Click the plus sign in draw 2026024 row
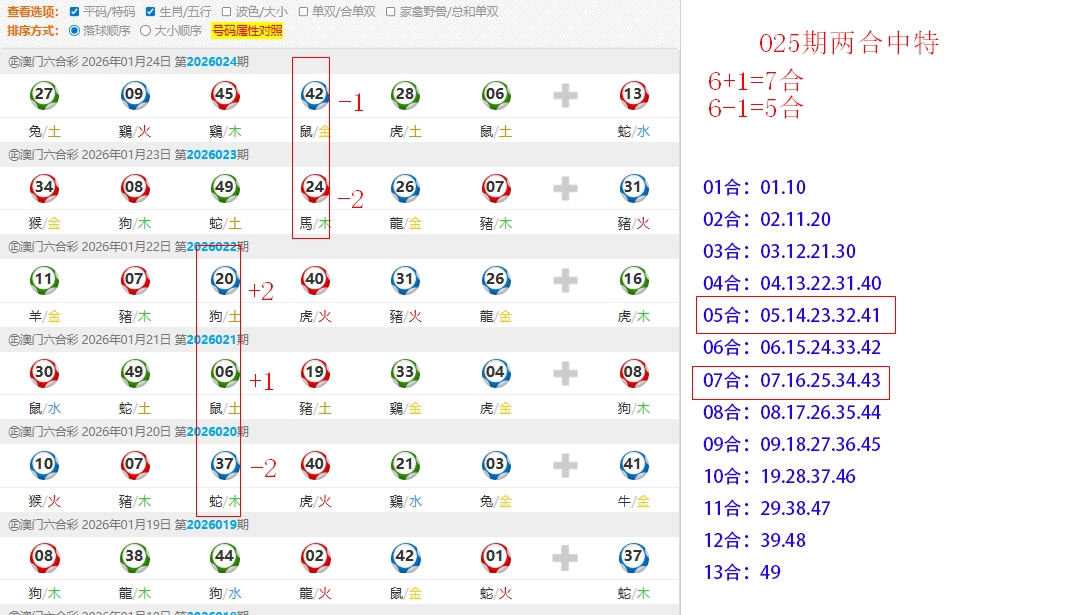 565,96
